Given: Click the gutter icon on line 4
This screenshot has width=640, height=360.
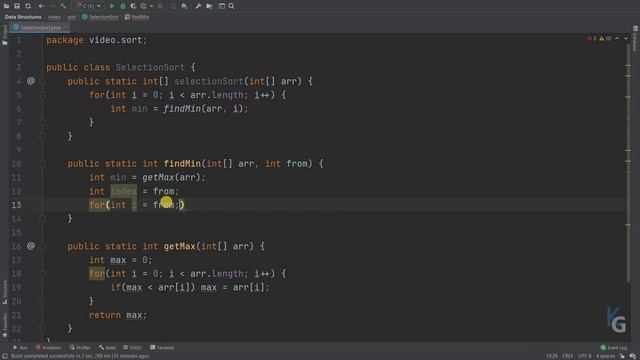Looking at the screenshot, I should pos(31,81).
